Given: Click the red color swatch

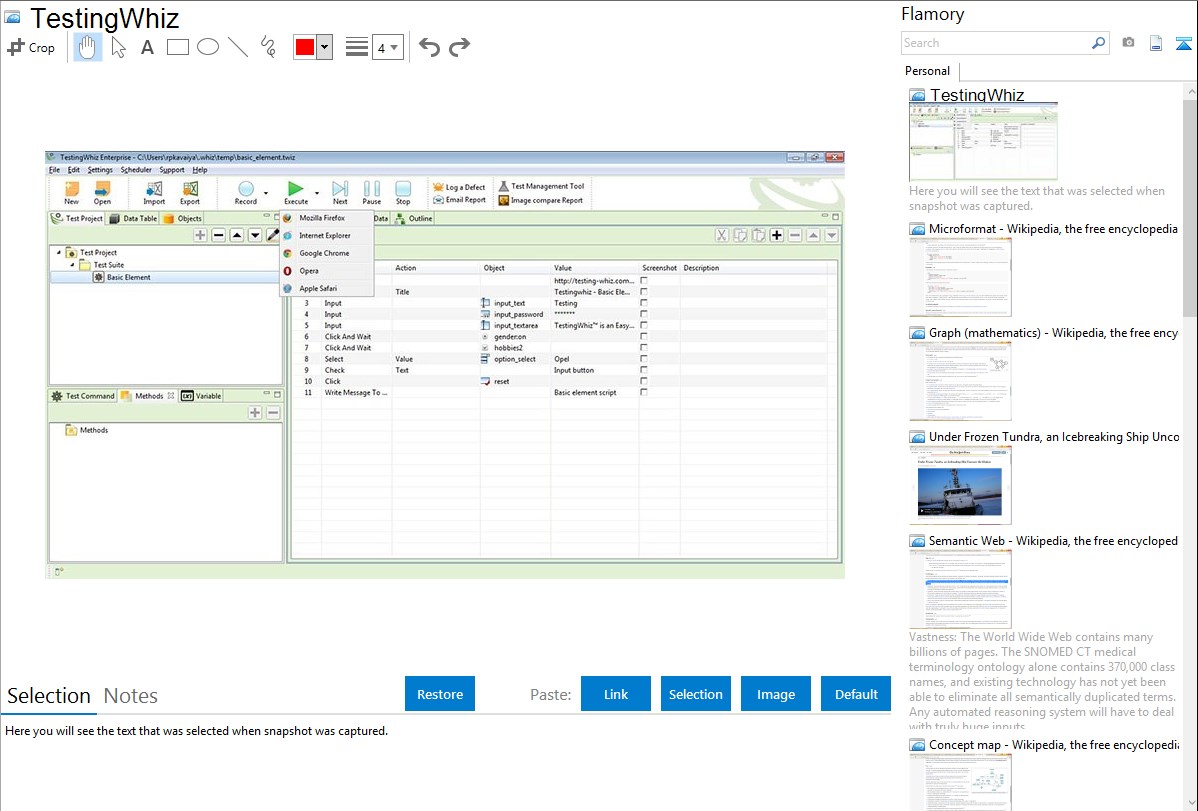Looking at the screenshot, I should coord(305,47).
